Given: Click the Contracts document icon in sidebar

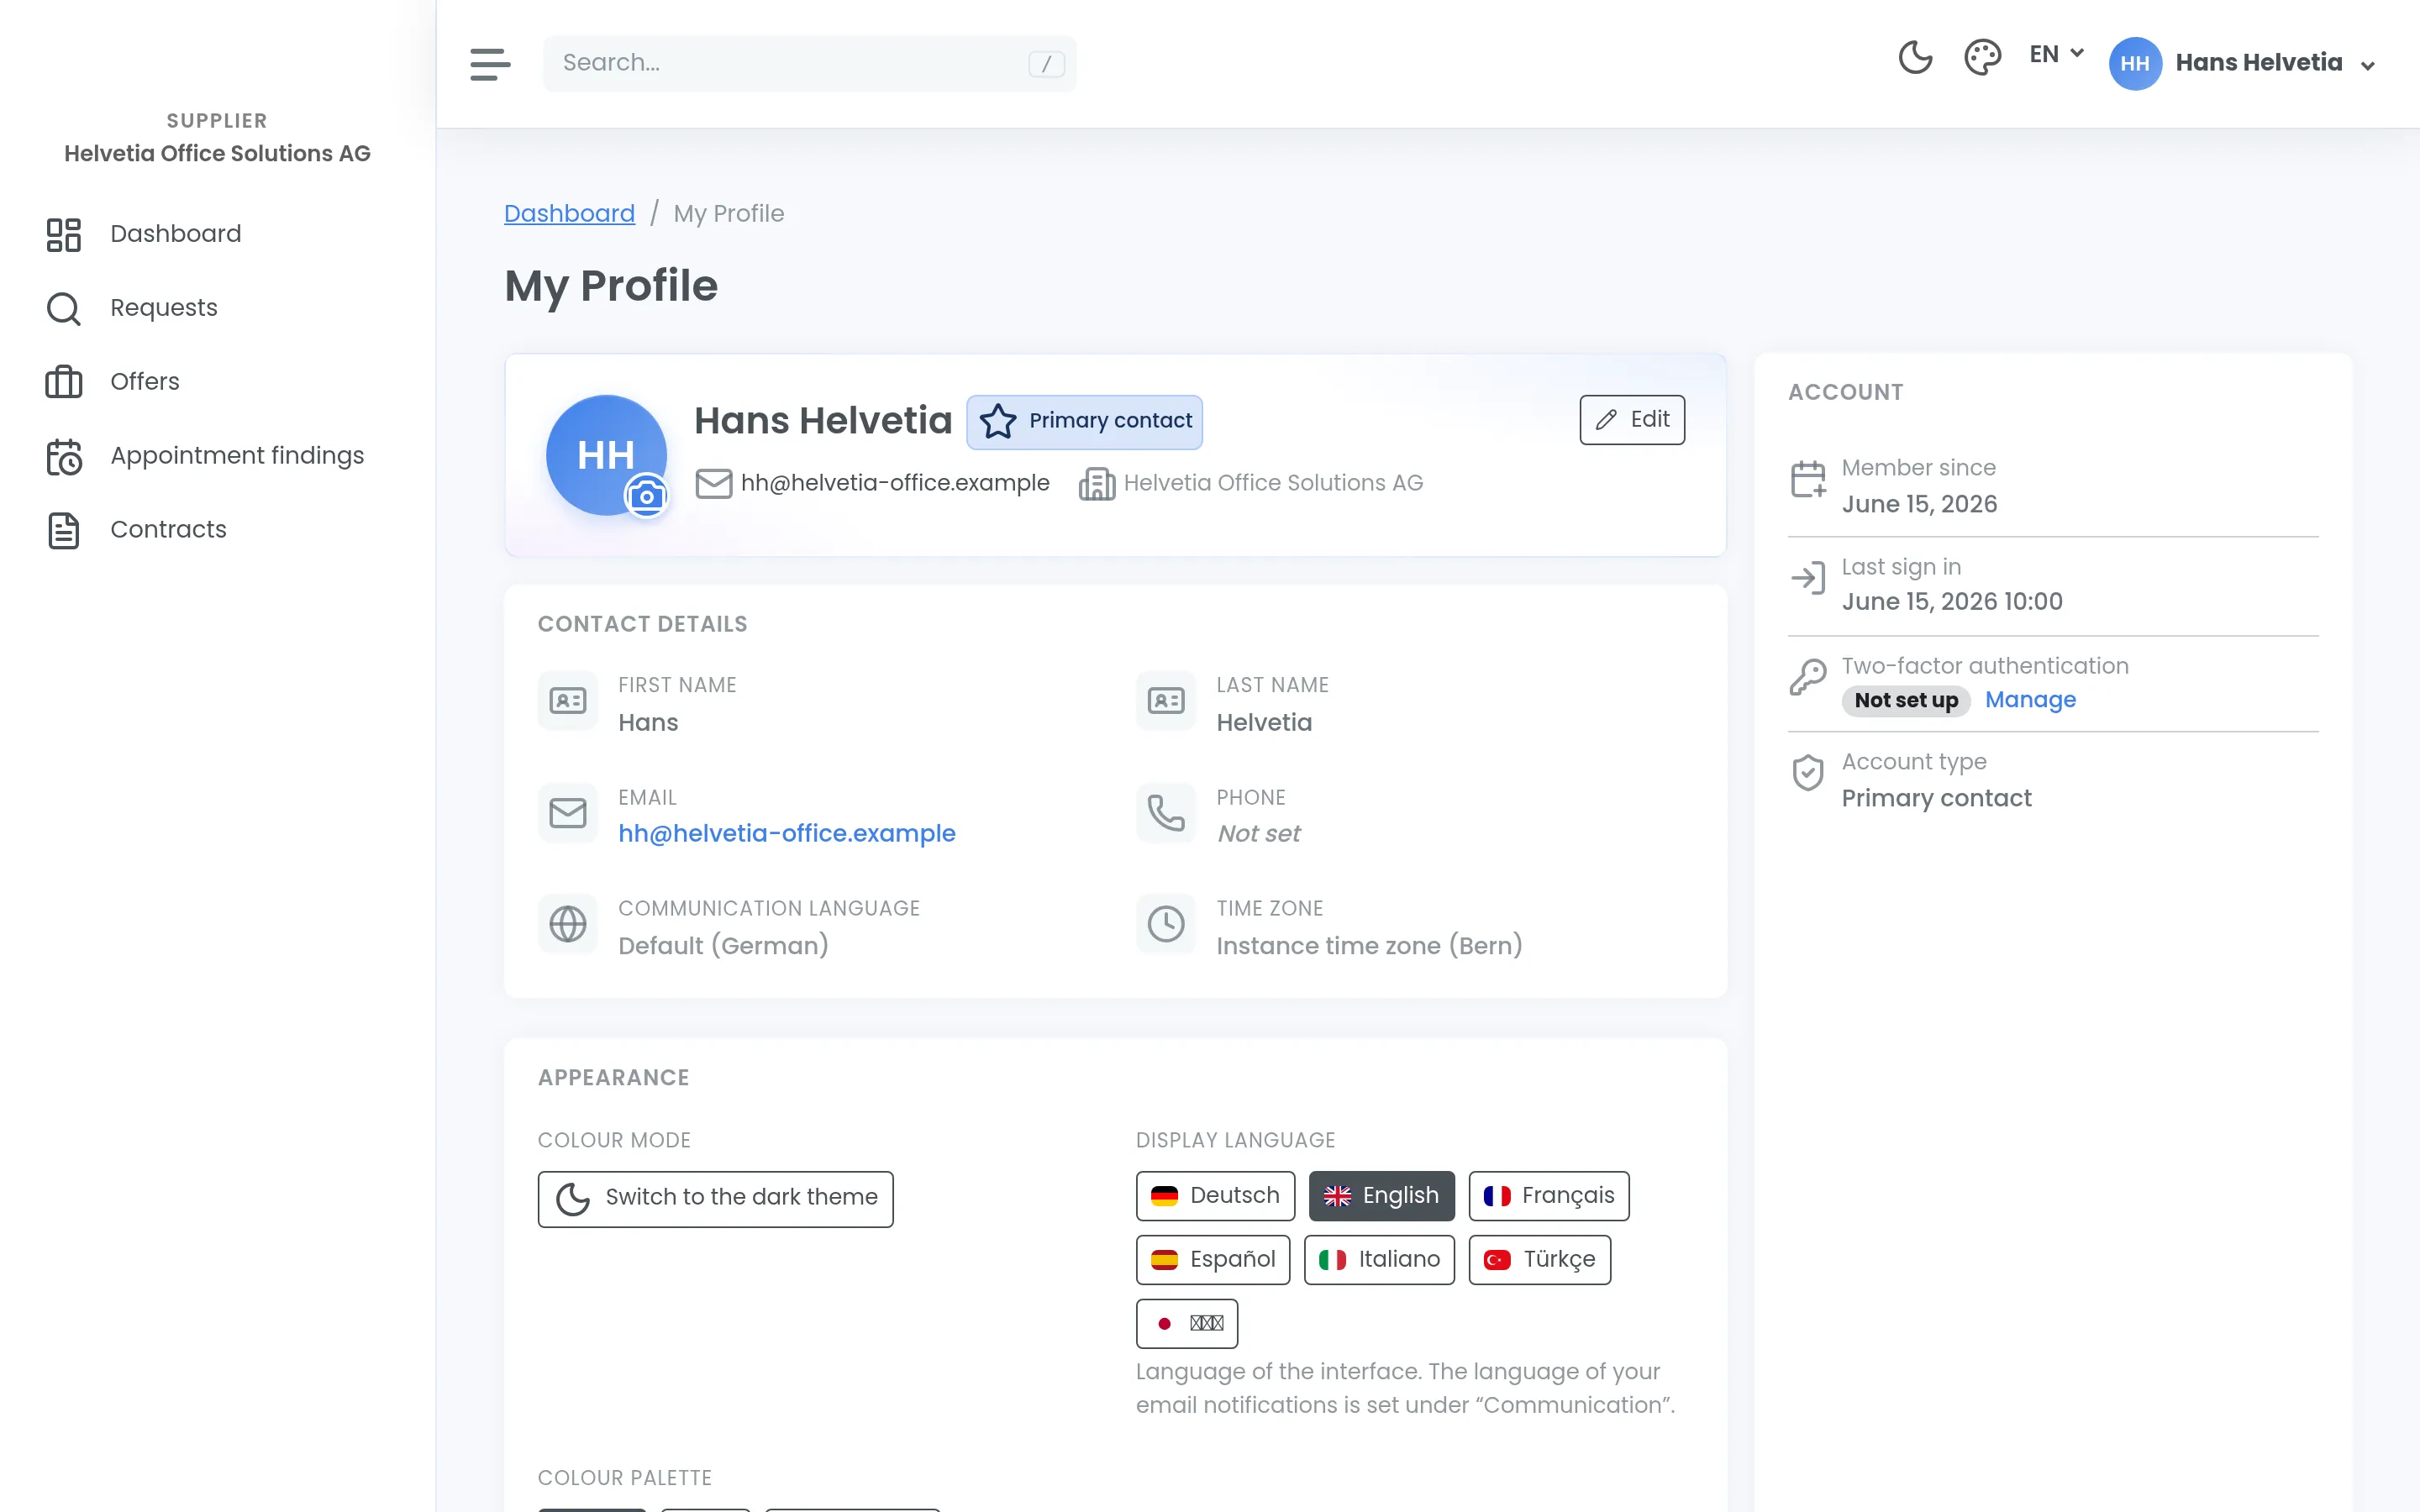Looking at the screenshot, I should pyautogui.click(x=64, y=531).
